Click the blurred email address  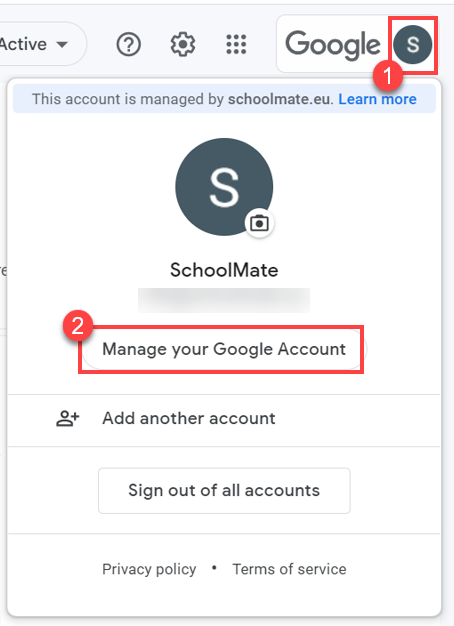point(224,300)
